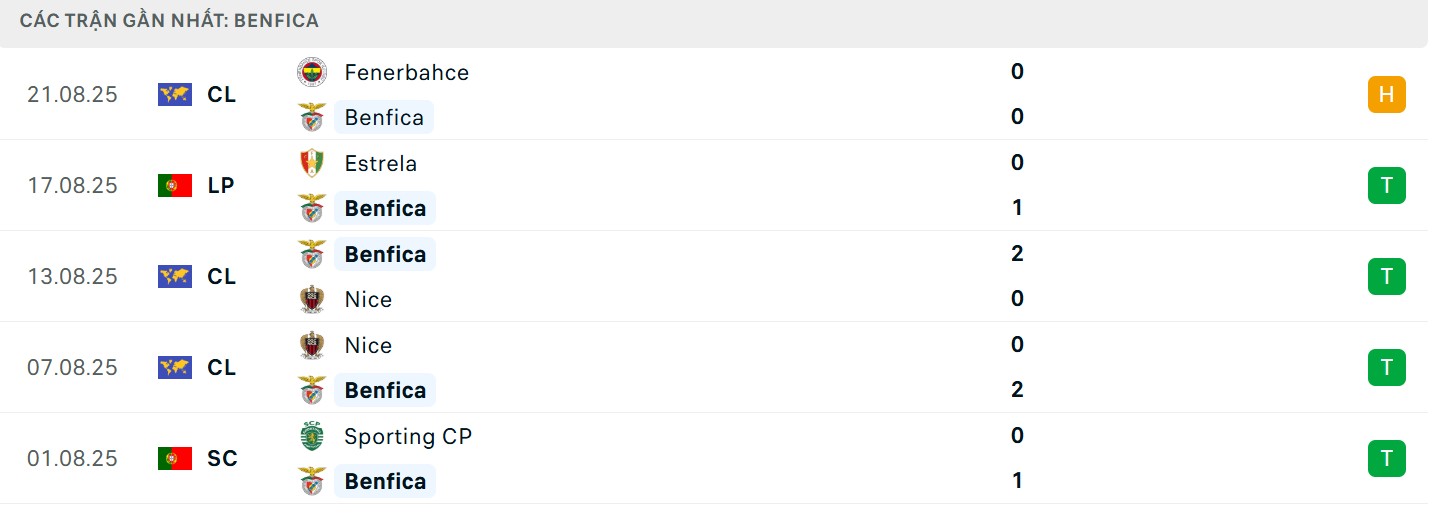Screen dimensions: 1450x526
Task: Click the Portugal flag beside SC
Action: [175, 458]
